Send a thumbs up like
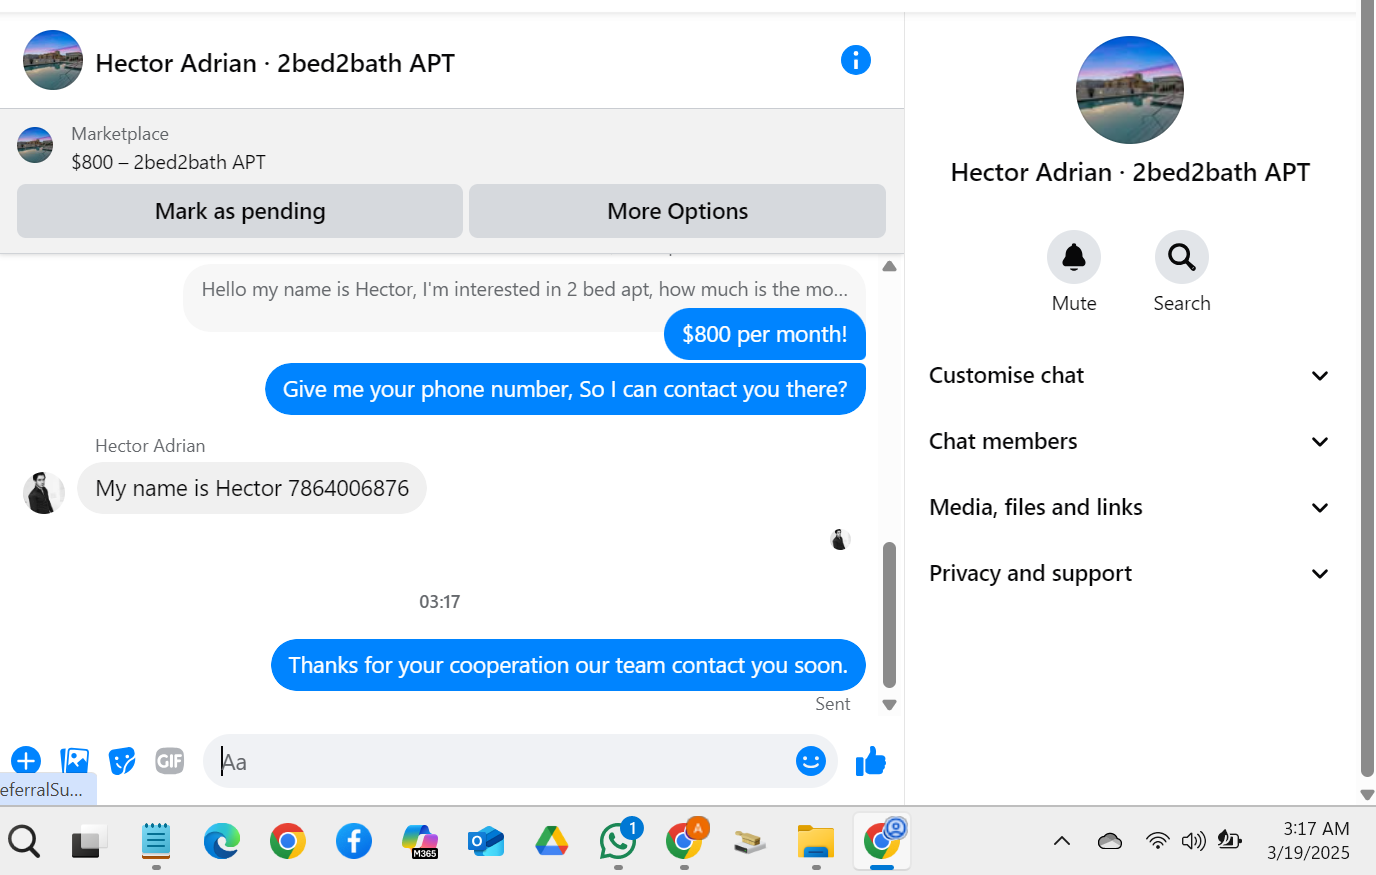Viewport: 1376px width, 875px height. (870, 761)
